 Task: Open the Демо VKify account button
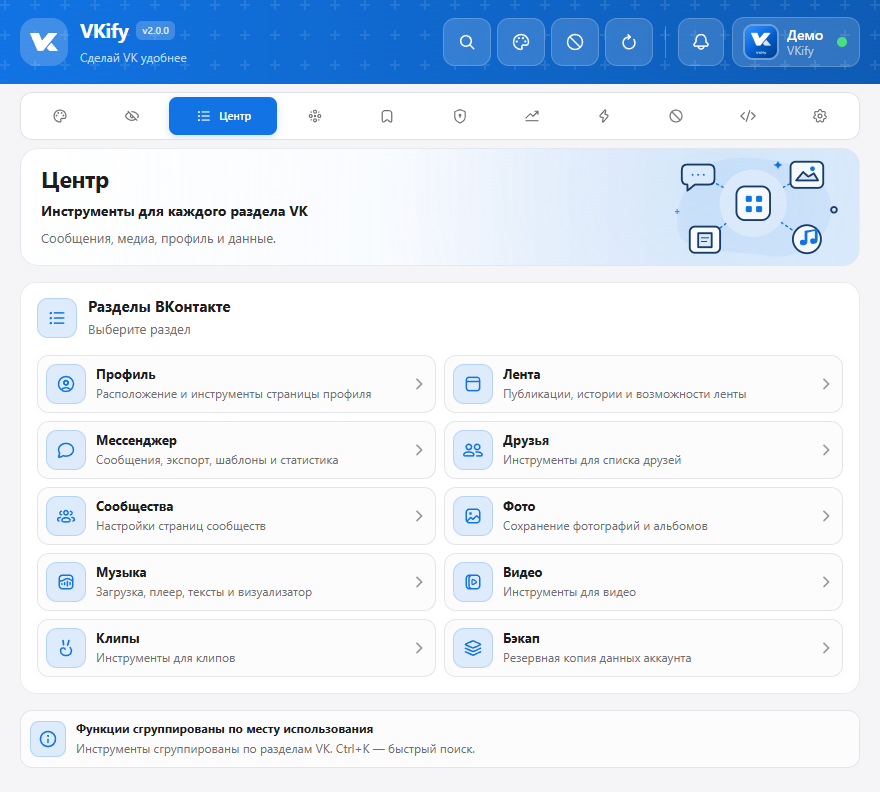(796, 42)
